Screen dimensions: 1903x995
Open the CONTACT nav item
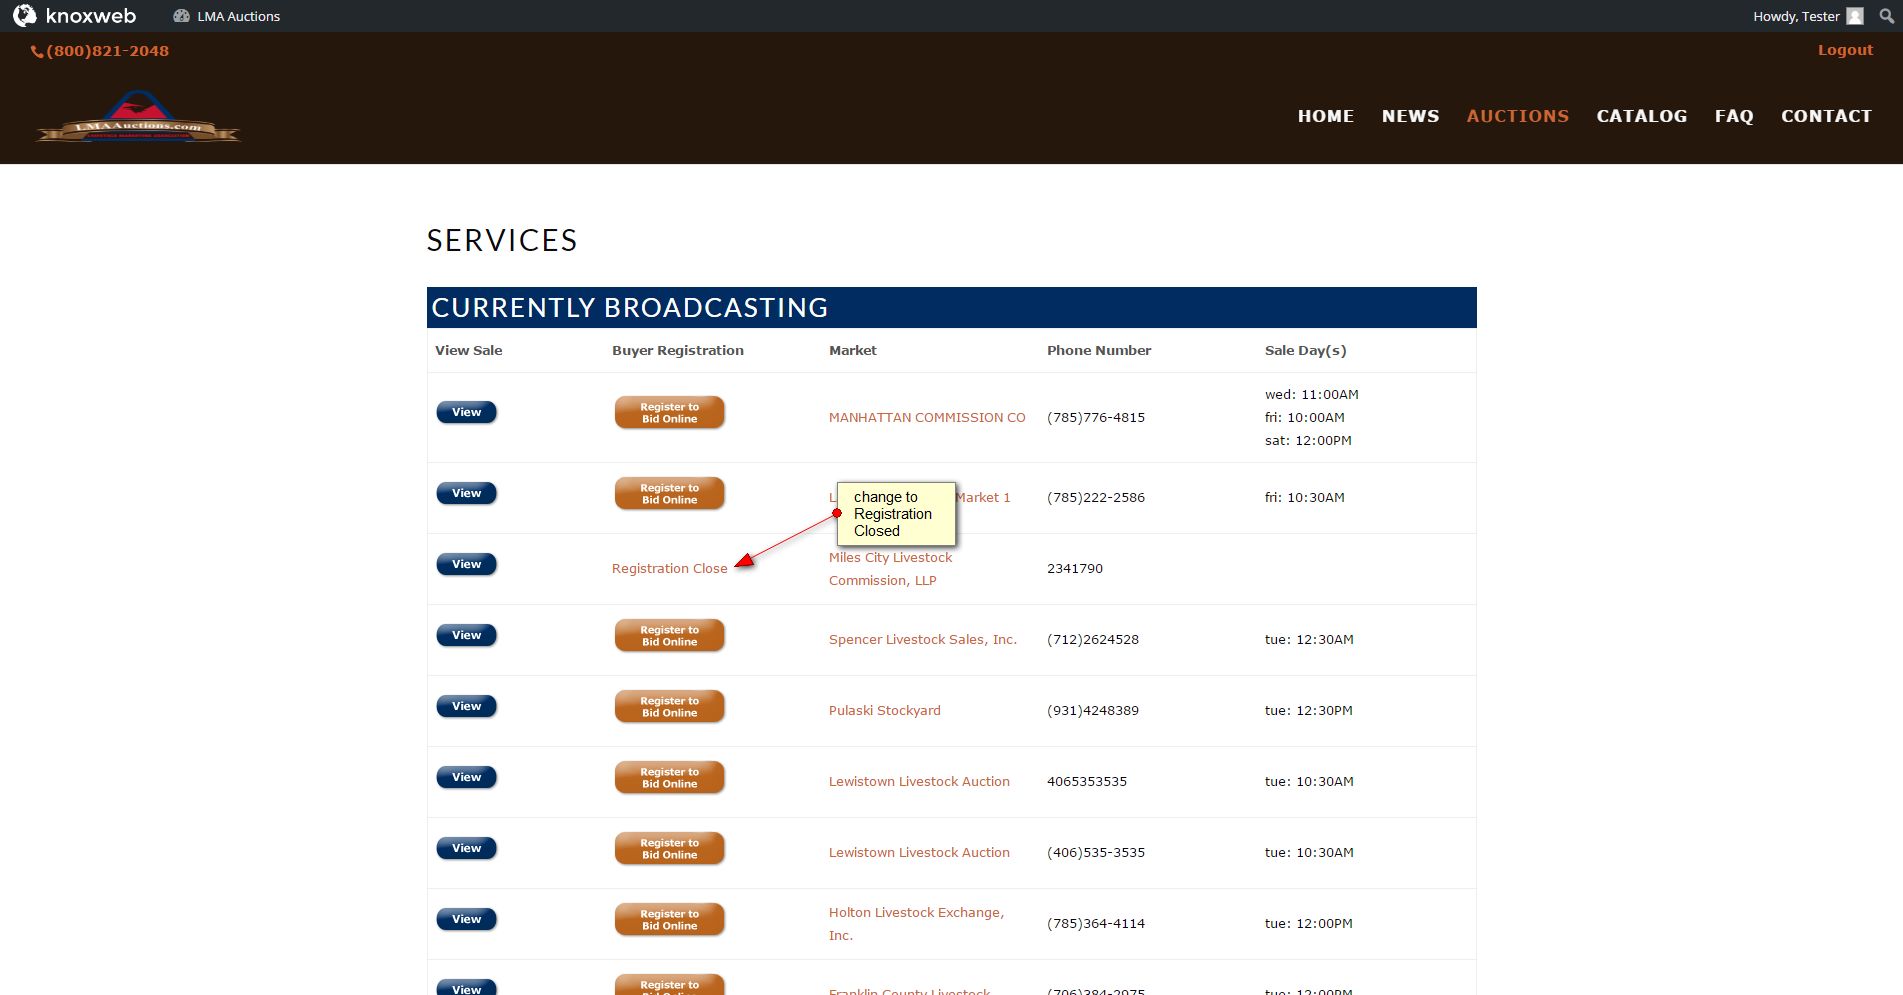[1826, 116]
